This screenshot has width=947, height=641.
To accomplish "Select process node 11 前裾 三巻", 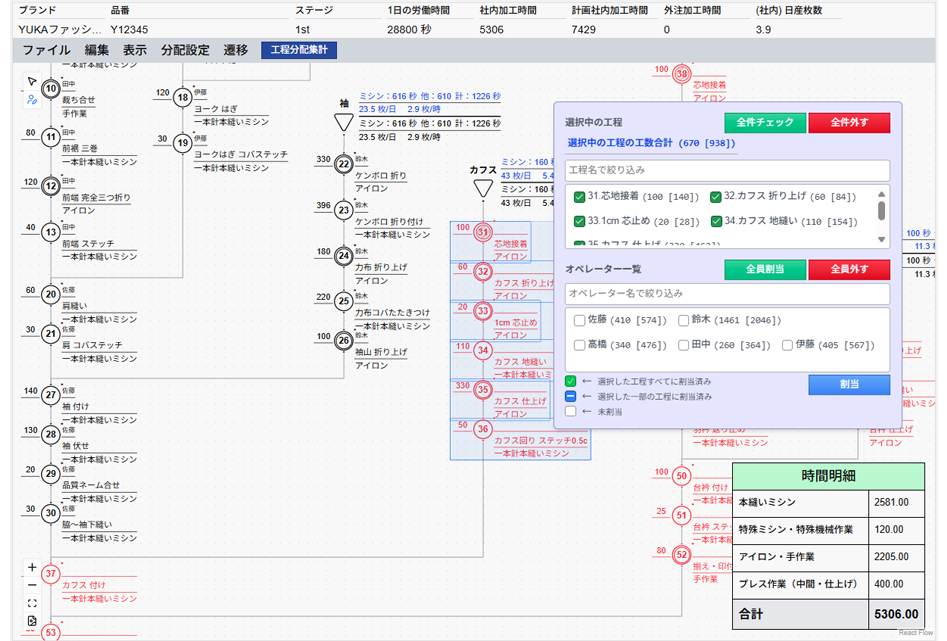I will [x=51, y=137].
